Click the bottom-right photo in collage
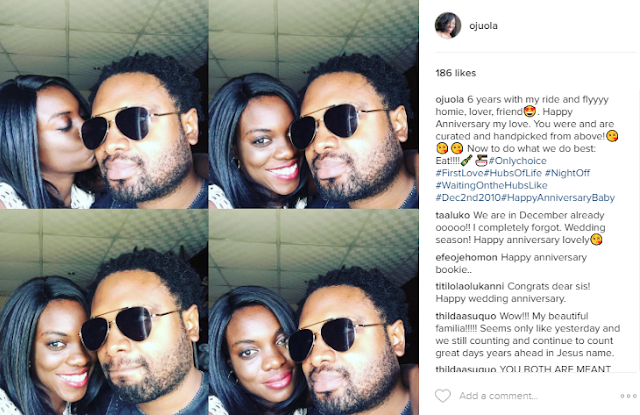640x415 pixels. pyautogui.click(x=313, y=313)
